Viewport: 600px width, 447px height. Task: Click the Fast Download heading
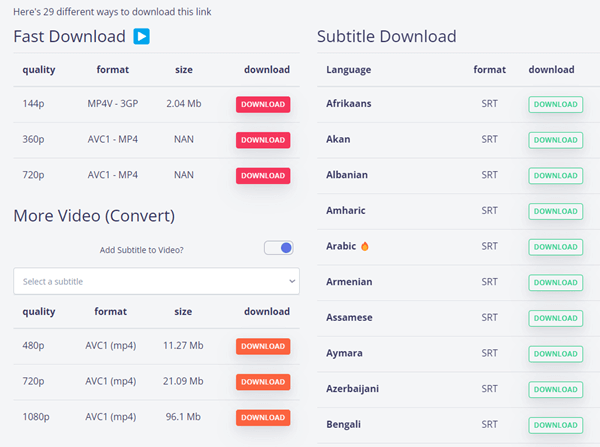69,36
